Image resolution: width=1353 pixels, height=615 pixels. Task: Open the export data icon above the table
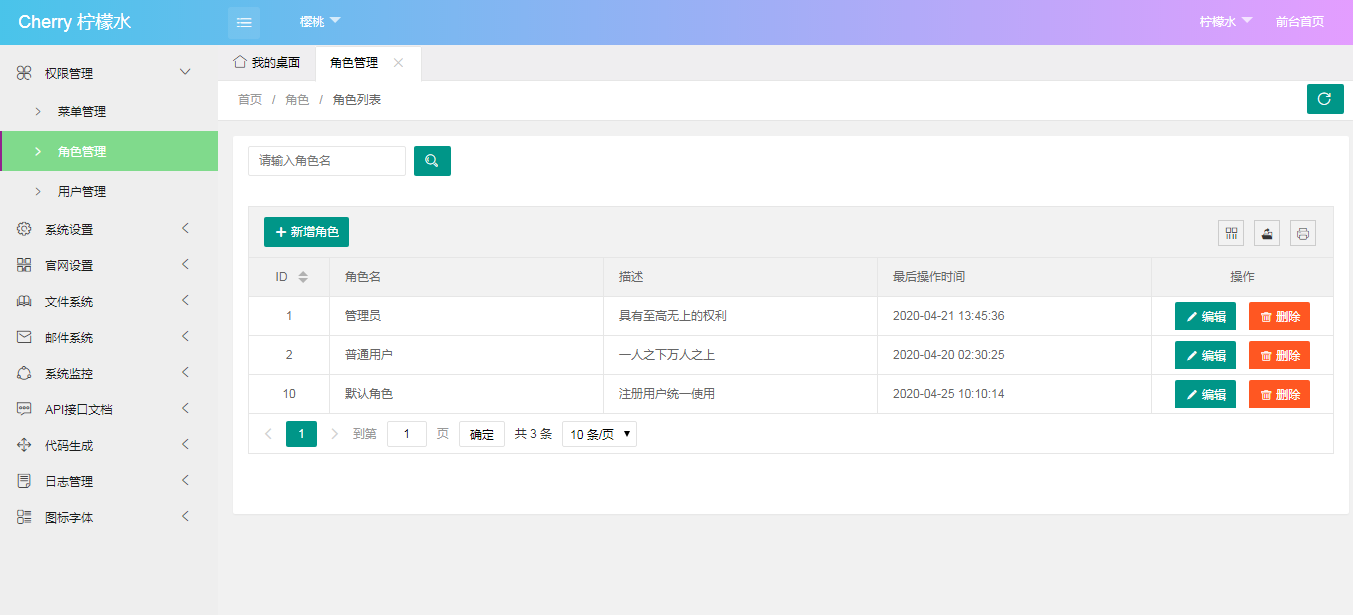(x=1267, y=233)
